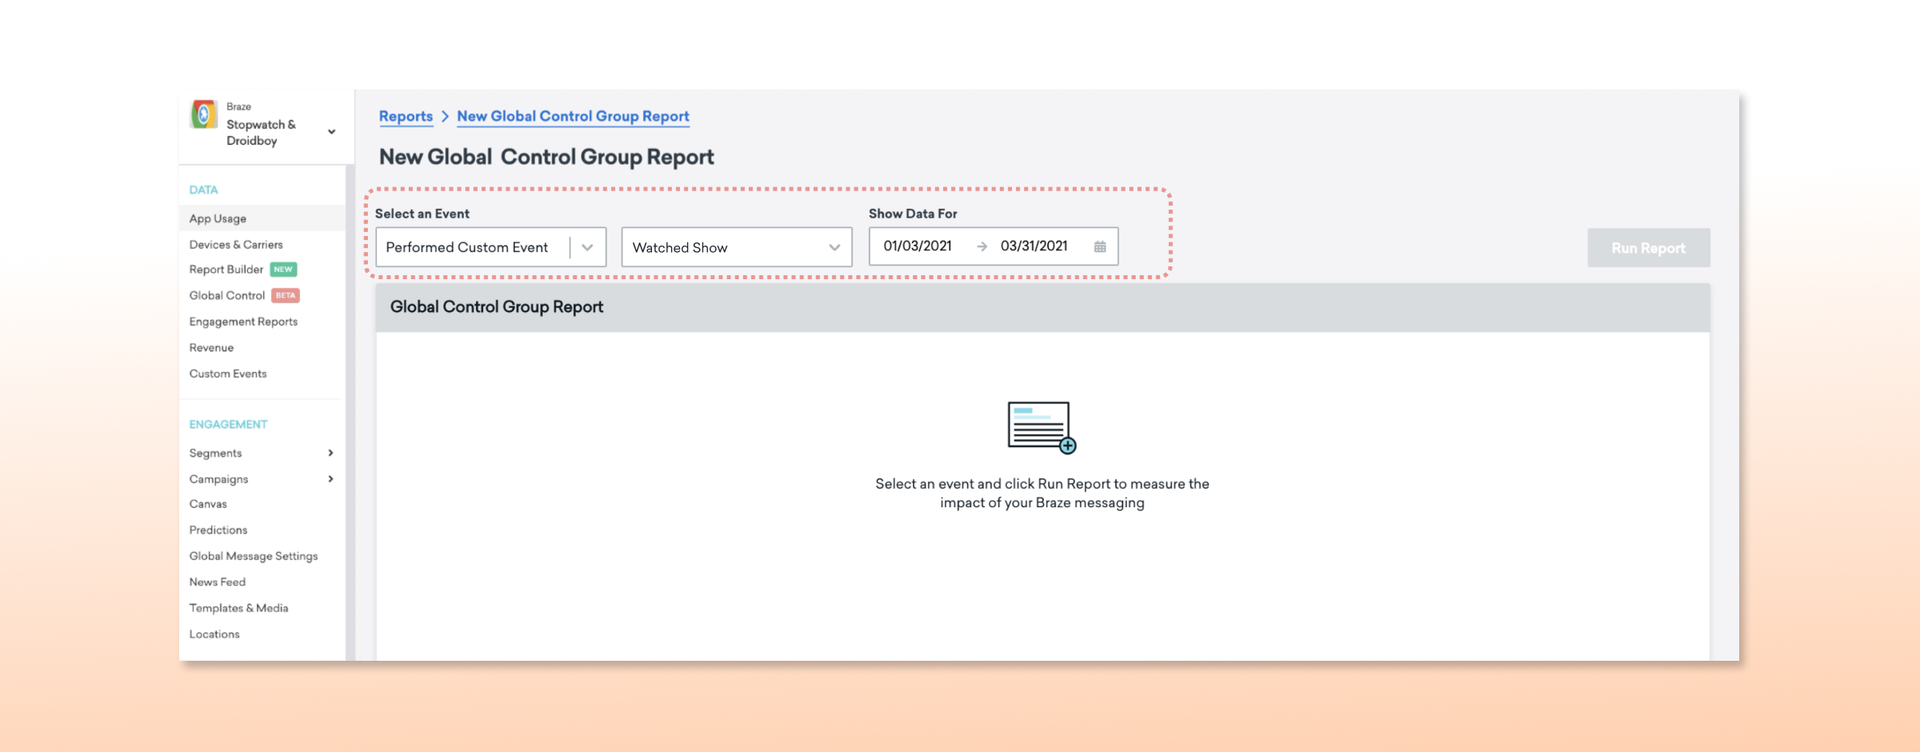Viewport: 1920px width, 752px height.
Task: Expand the Segments submenu arrow
Action: [x=330, y=453]
